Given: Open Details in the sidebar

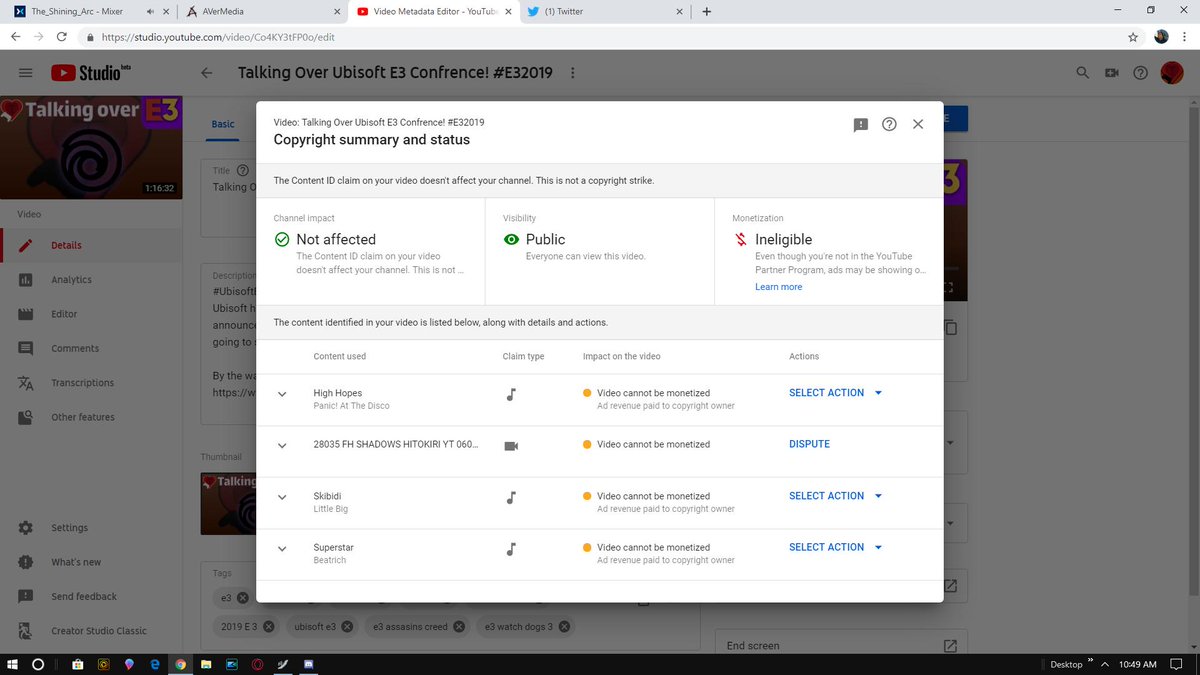Looking at the screenshot, I should click(x=91, y=246).
